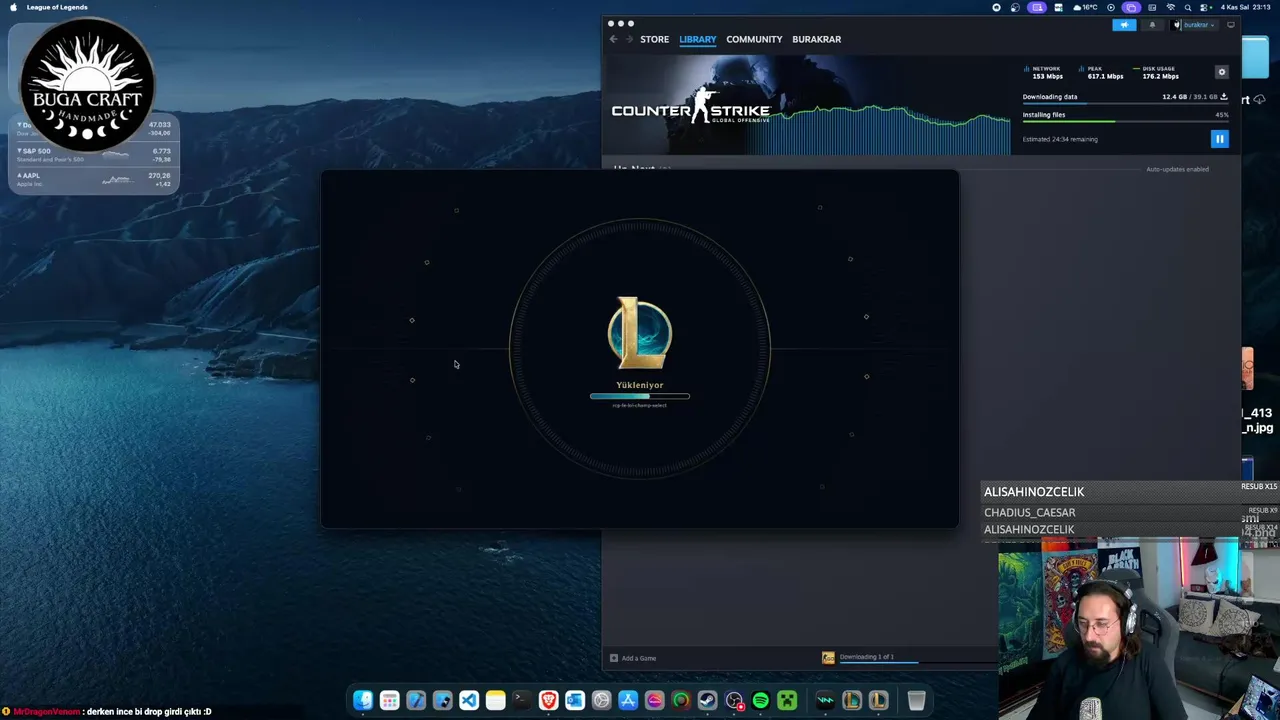Open System Preferences from the dock
1280x720 pixels.
tap(601, 700)
